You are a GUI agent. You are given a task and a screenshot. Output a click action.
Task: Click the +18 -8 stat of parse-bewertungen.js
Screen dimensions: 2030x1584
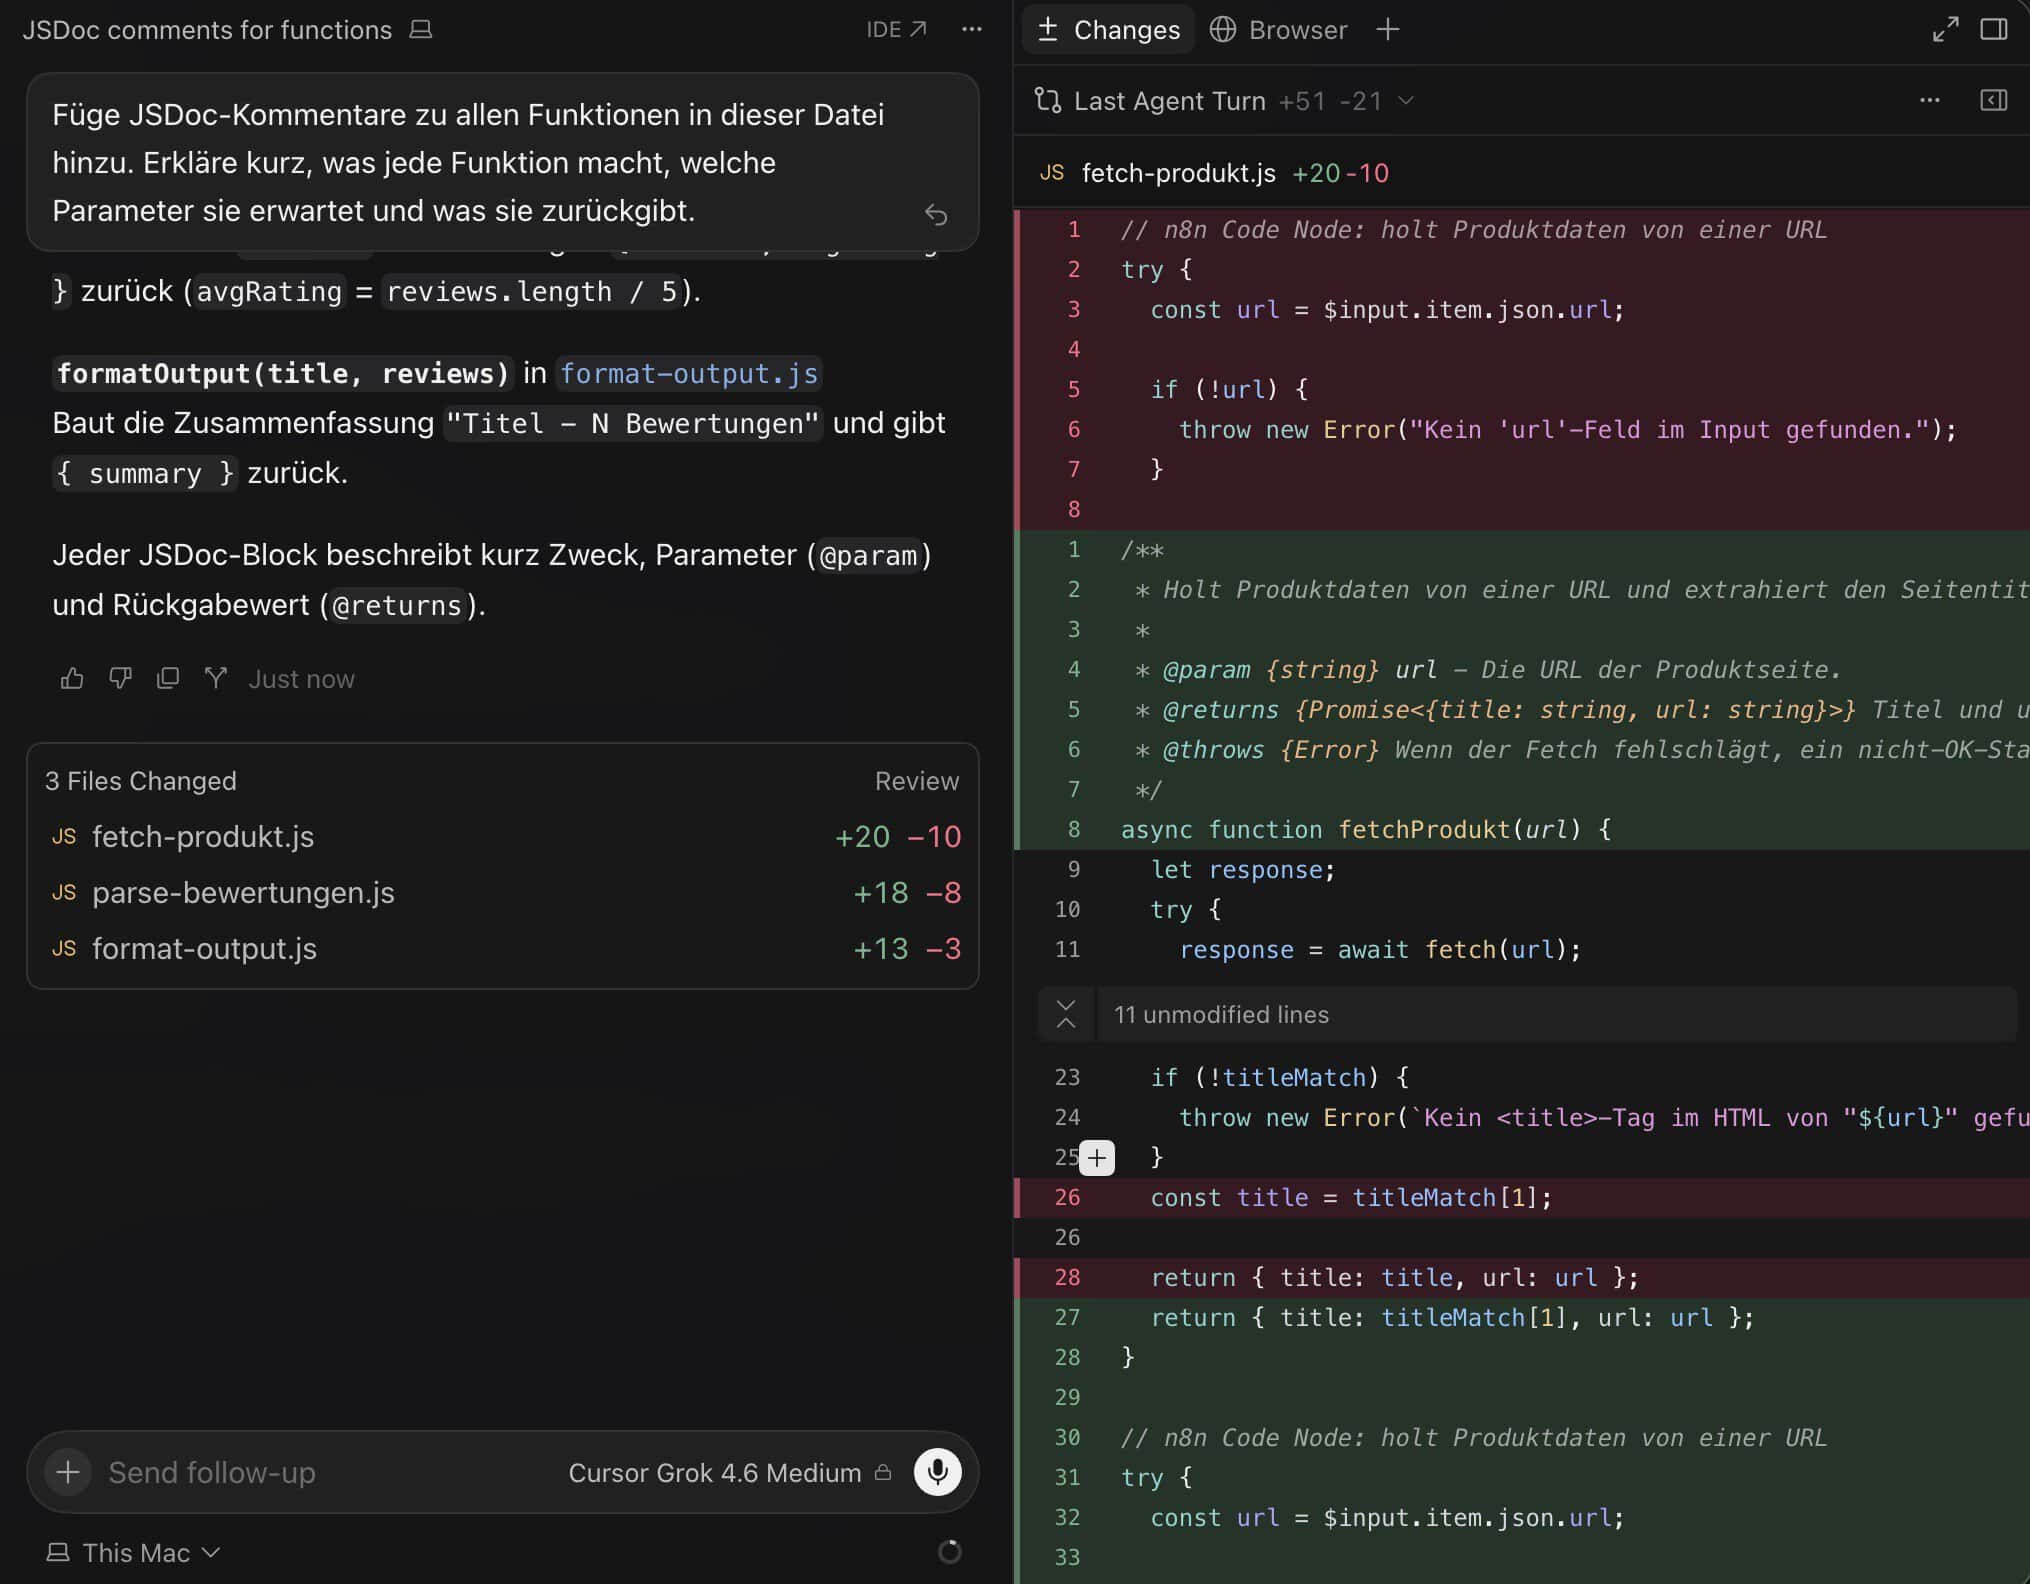(x=906, y=893)
